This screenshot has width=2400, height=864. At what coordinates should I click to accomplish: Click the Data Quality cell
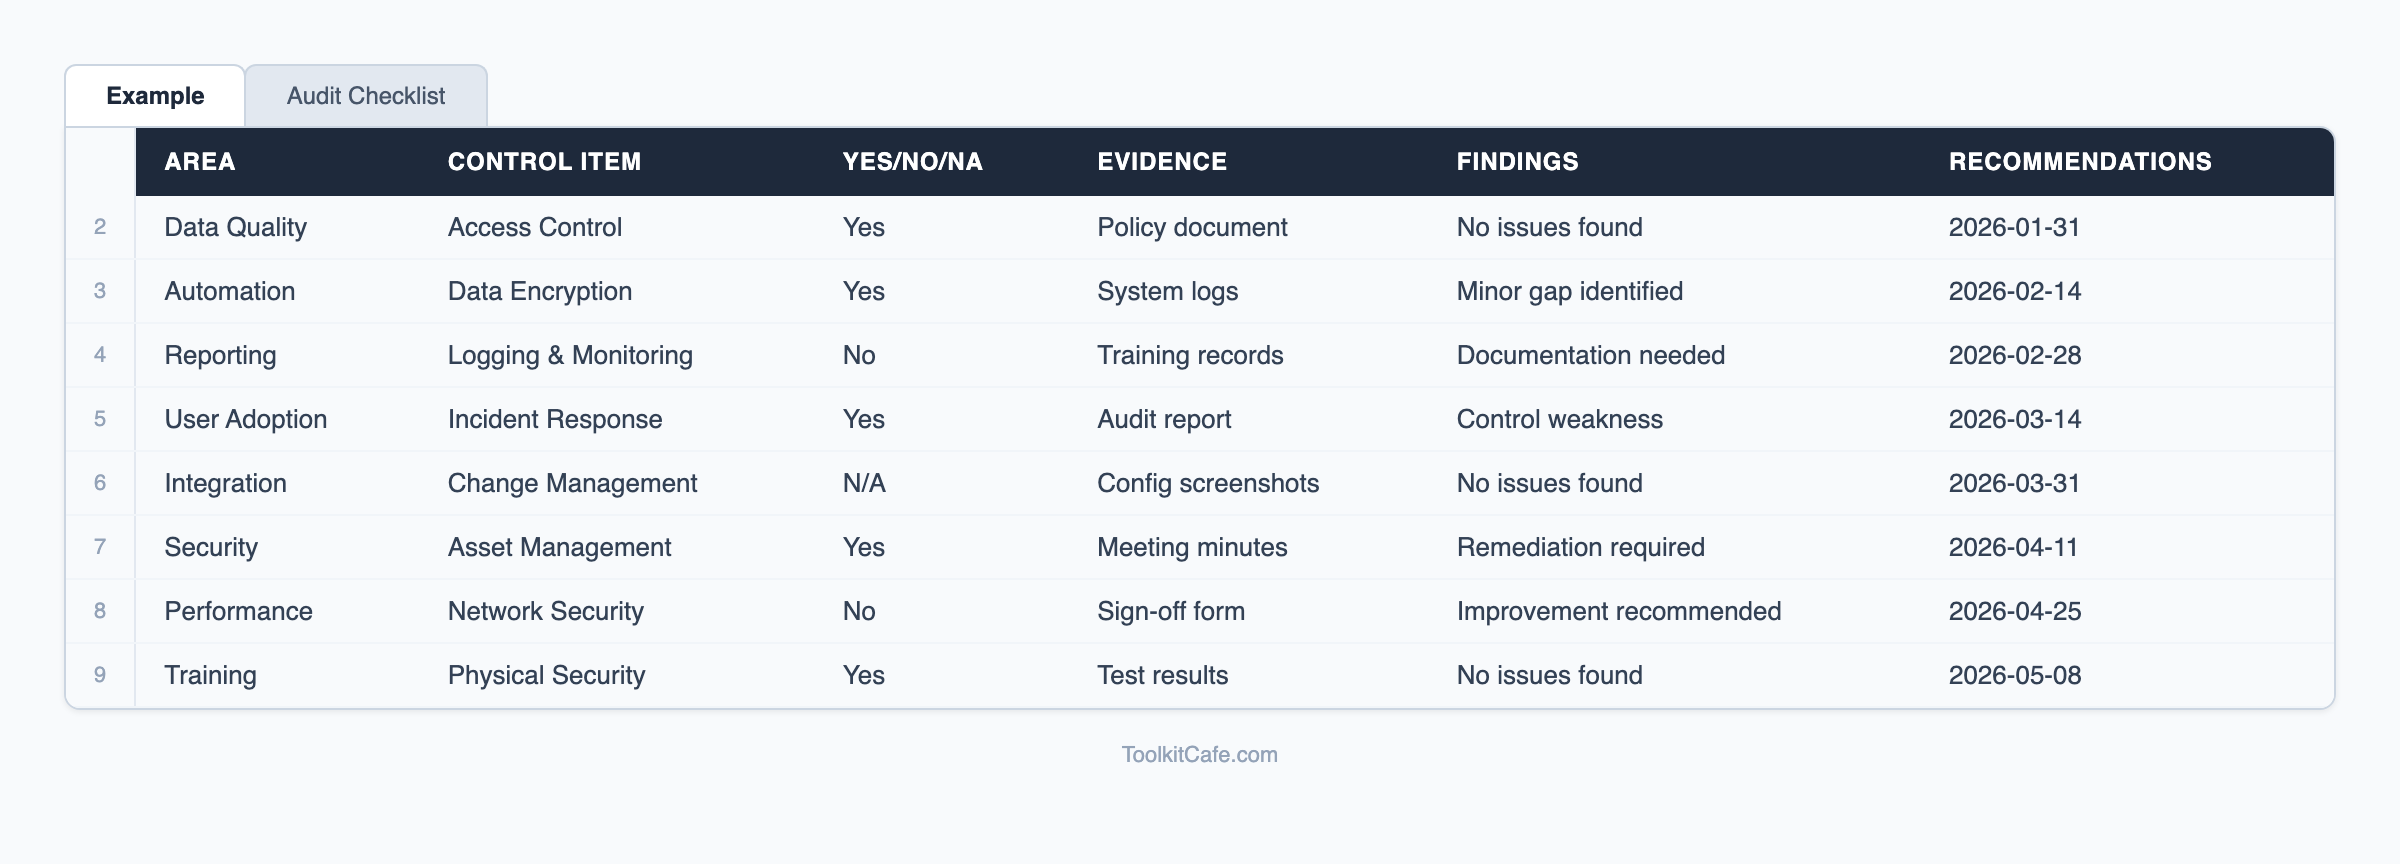(235, 227)
